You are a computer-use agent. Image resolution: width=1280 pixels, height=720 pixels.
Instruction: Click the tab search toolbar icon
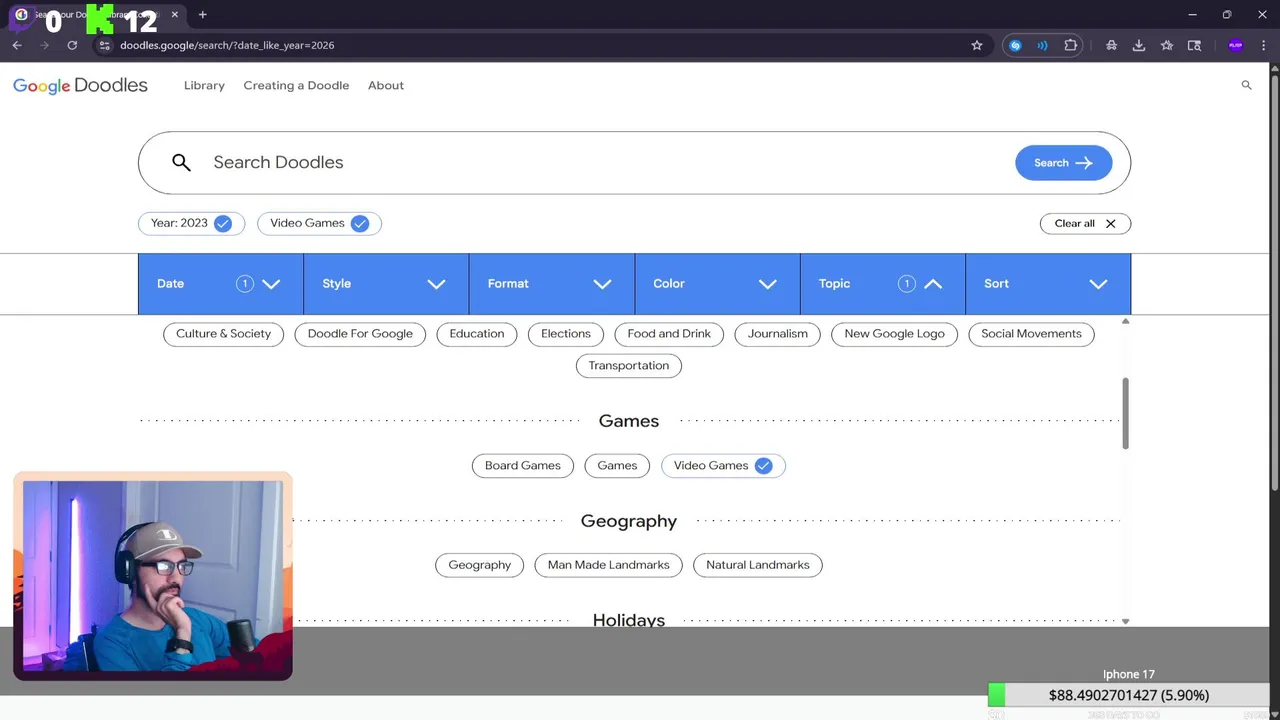(x=1194, y=45)
